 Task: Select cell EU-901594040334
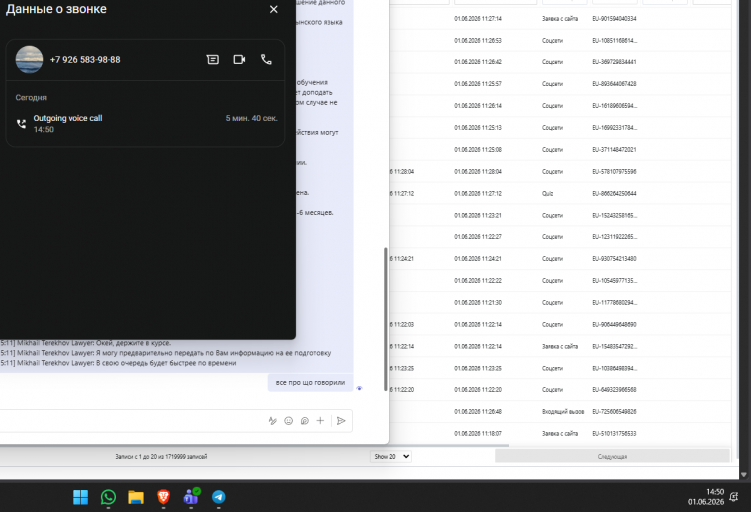coord(614,19)
